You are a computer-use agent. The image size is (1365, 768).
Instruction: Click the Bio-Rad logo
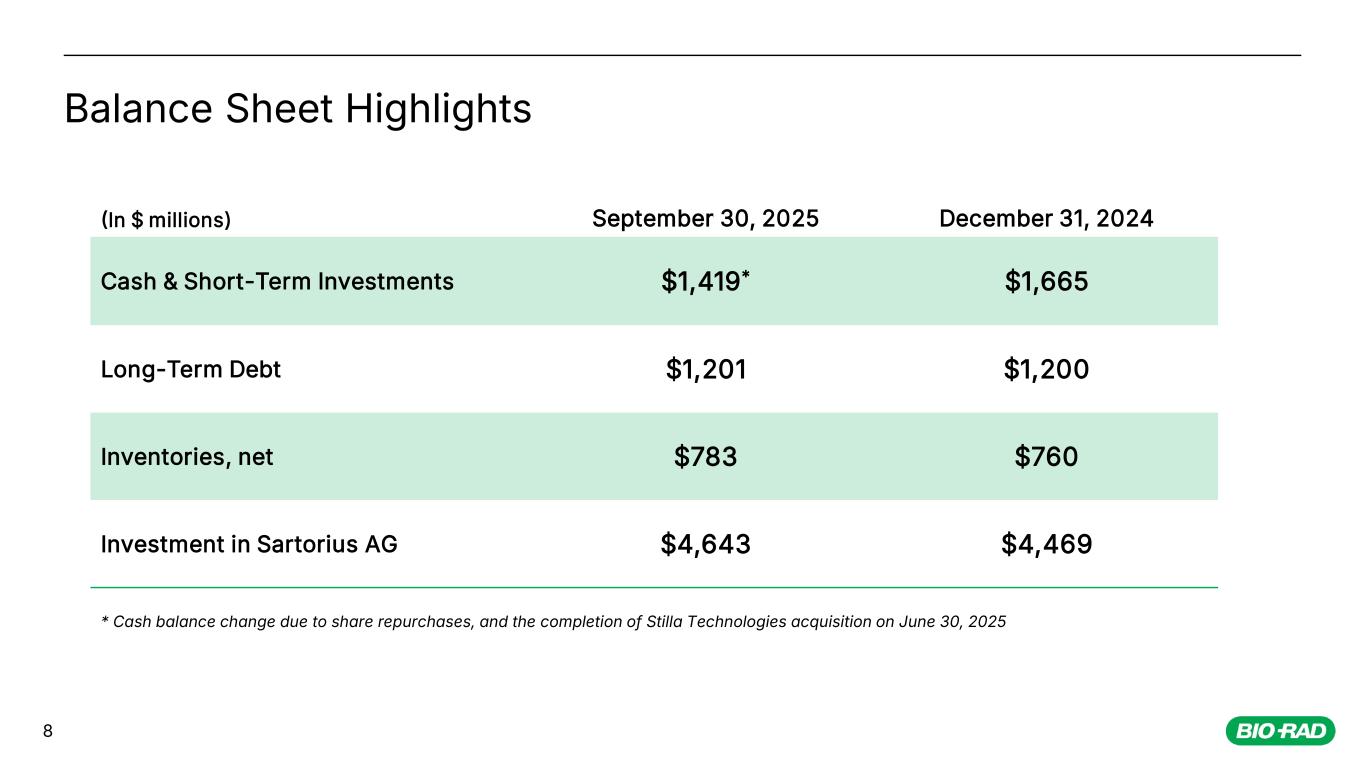1280,732
